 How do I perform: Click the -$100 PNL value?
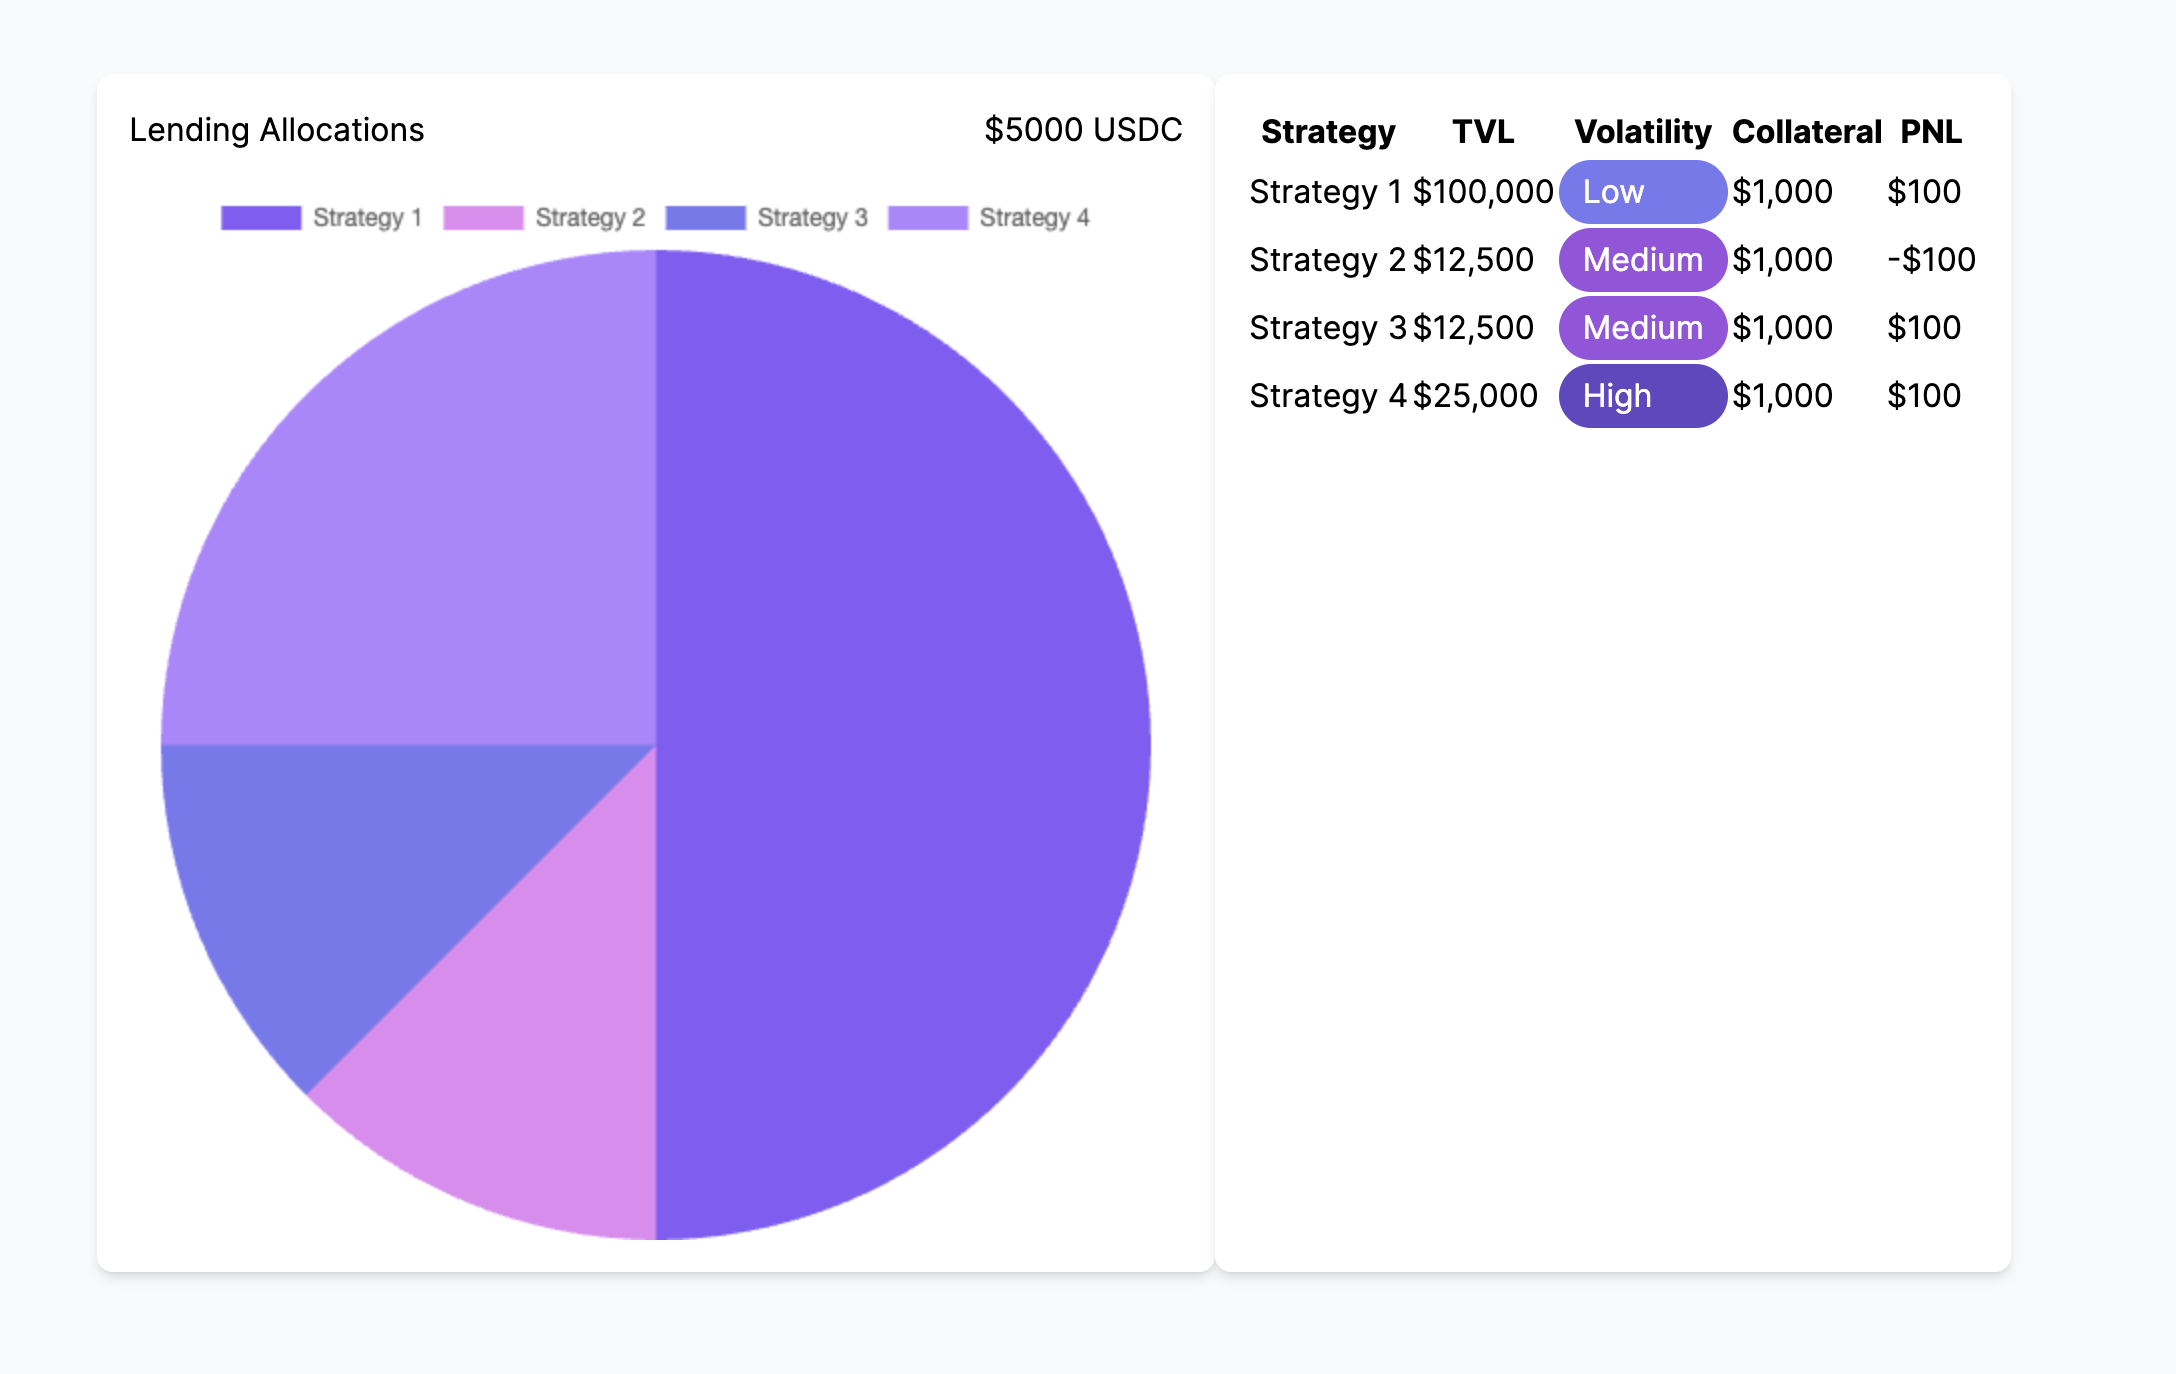[x=1930, y=260]
